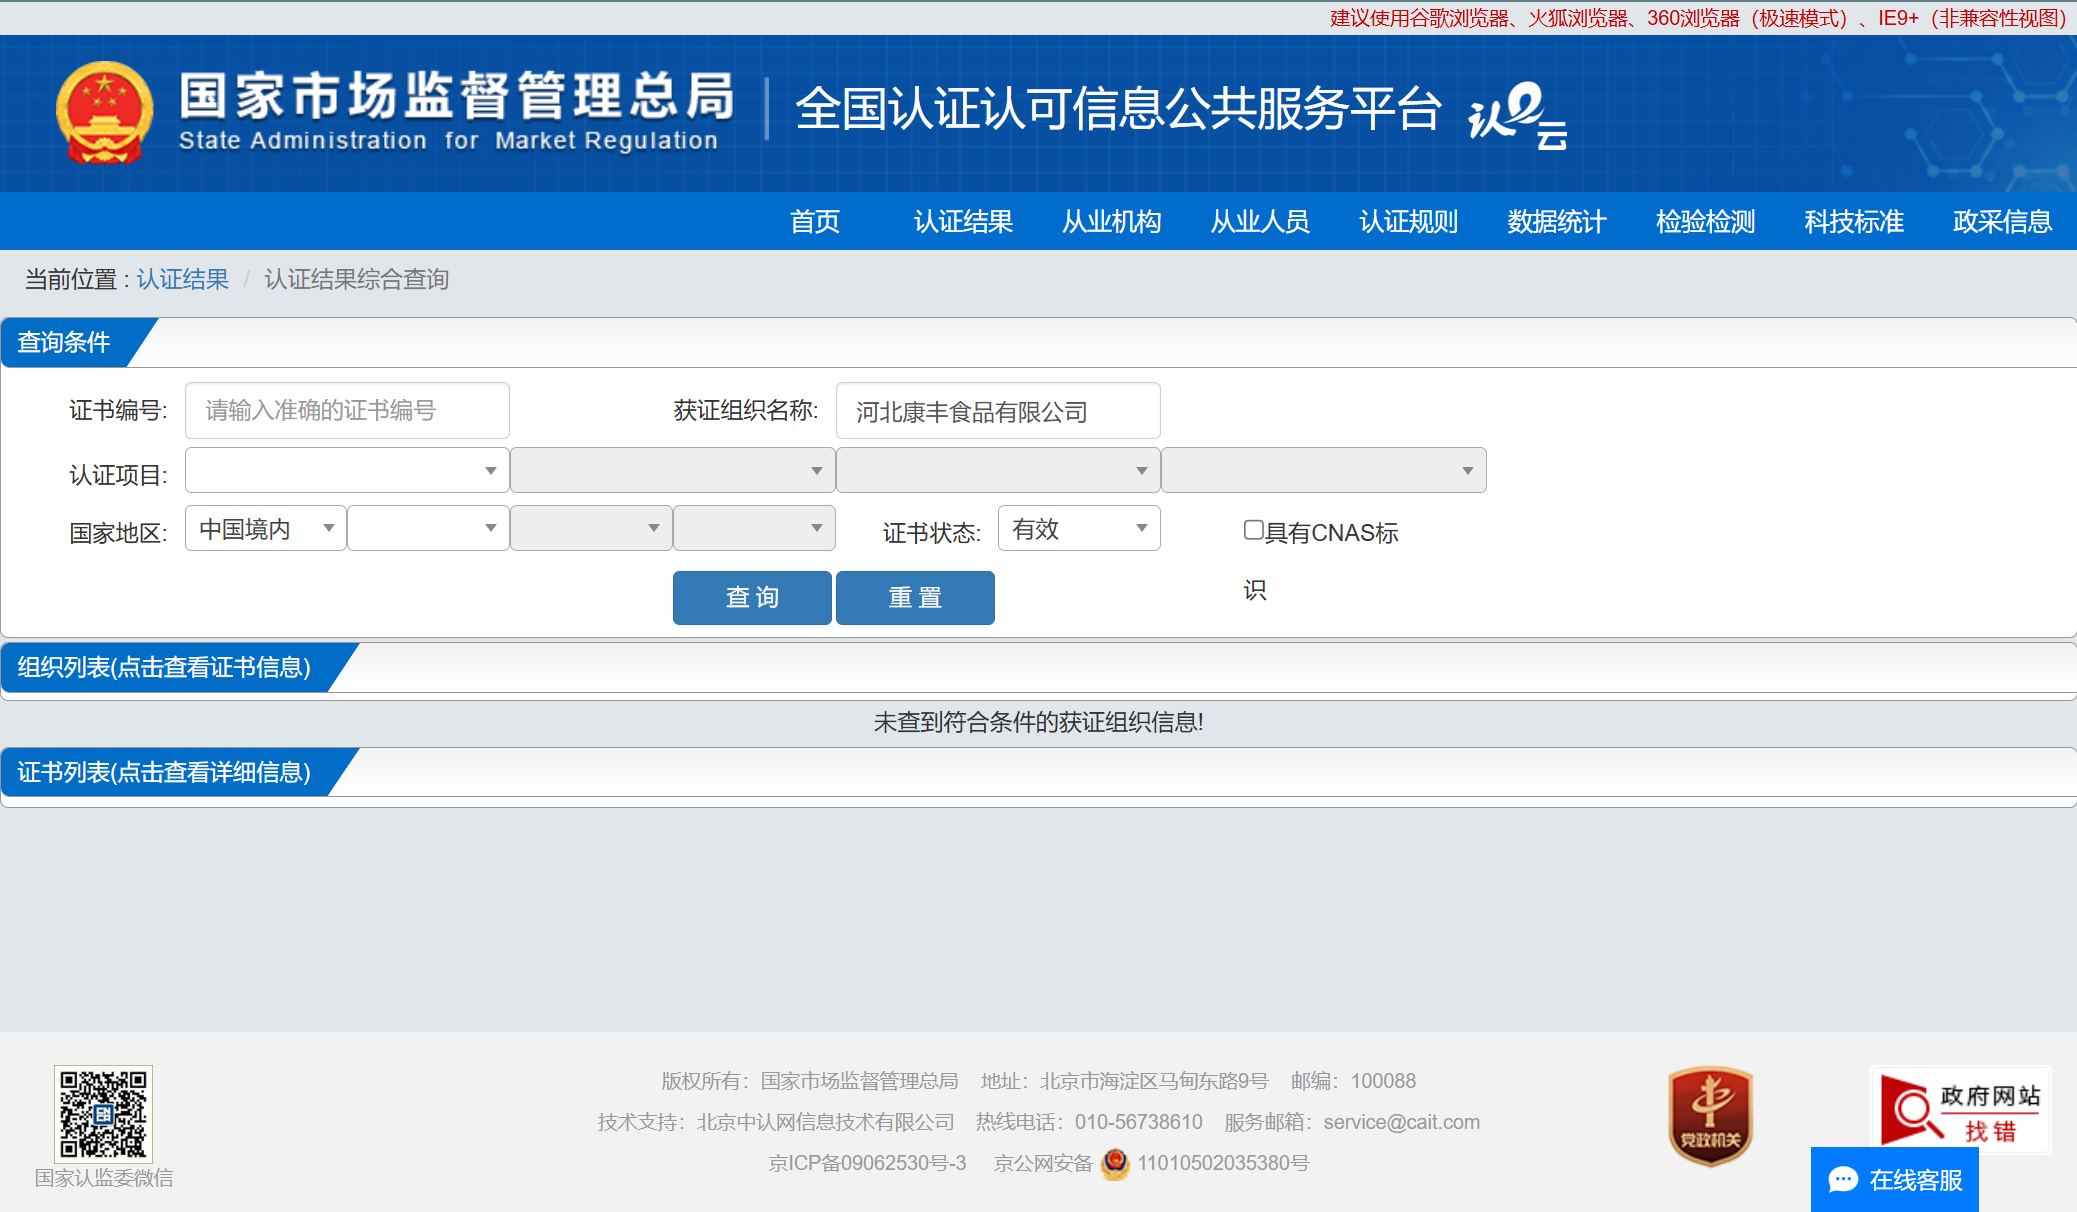Open the third 国家地区 dropdown
Image resolution: width=2077 pixels, height=1212 pixels.
click(591, 528)
